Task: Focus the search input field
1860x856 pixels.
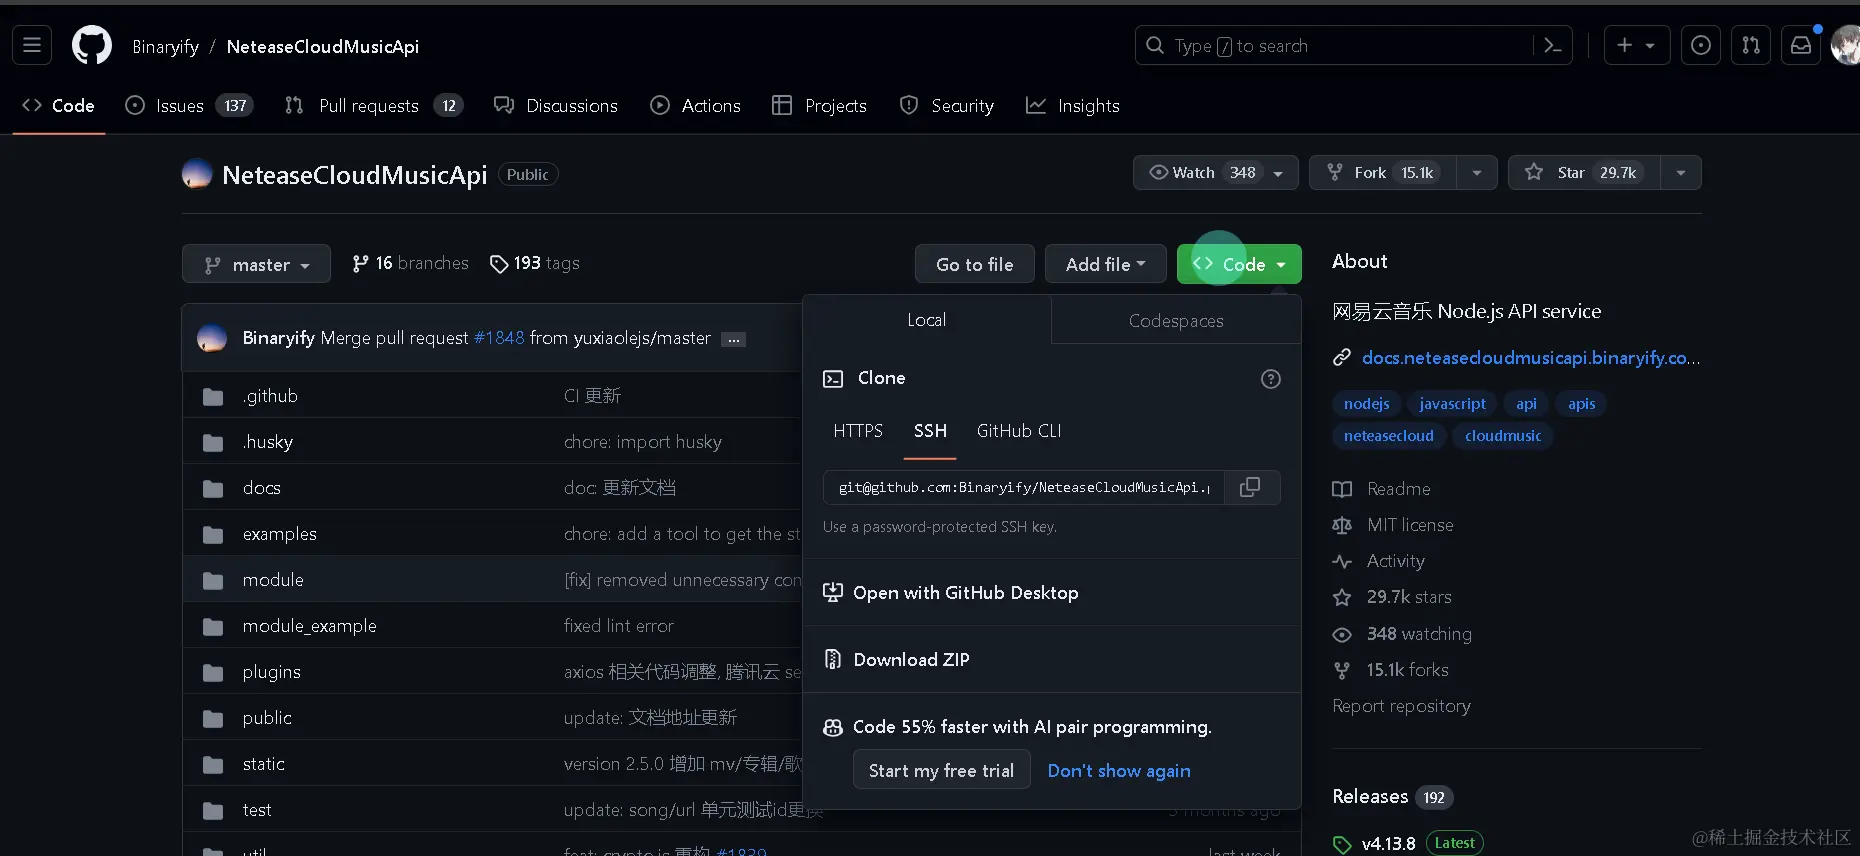Action: click(x=1354, y=46)
